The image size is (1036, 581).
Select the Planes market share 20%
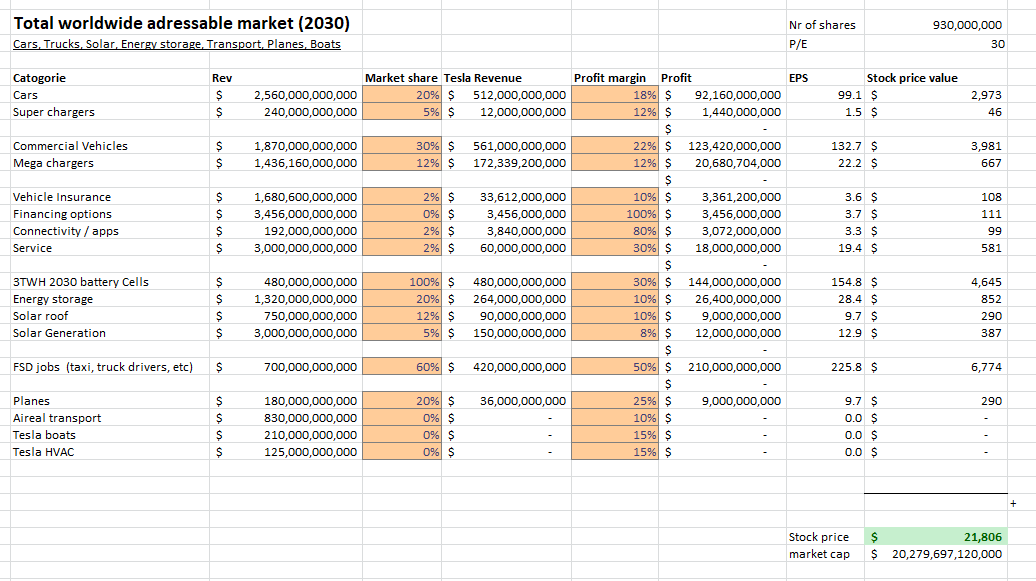[402, 401]
